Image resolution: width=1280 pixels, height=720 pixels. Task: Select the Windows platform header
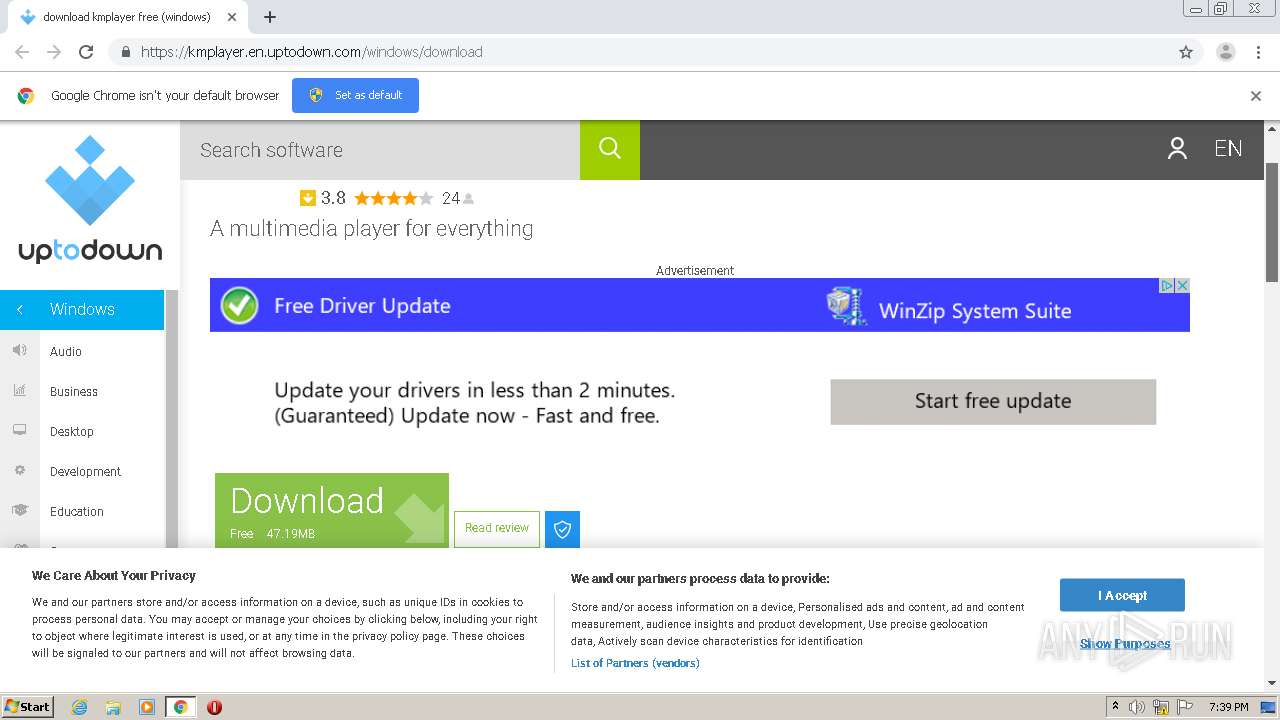pos(82,310)
